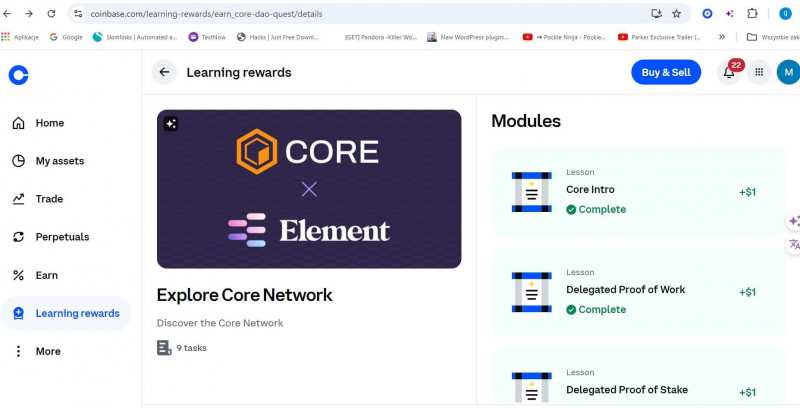Bookmark page with star icon
800x408 pixels.
(x=677, y=14)
